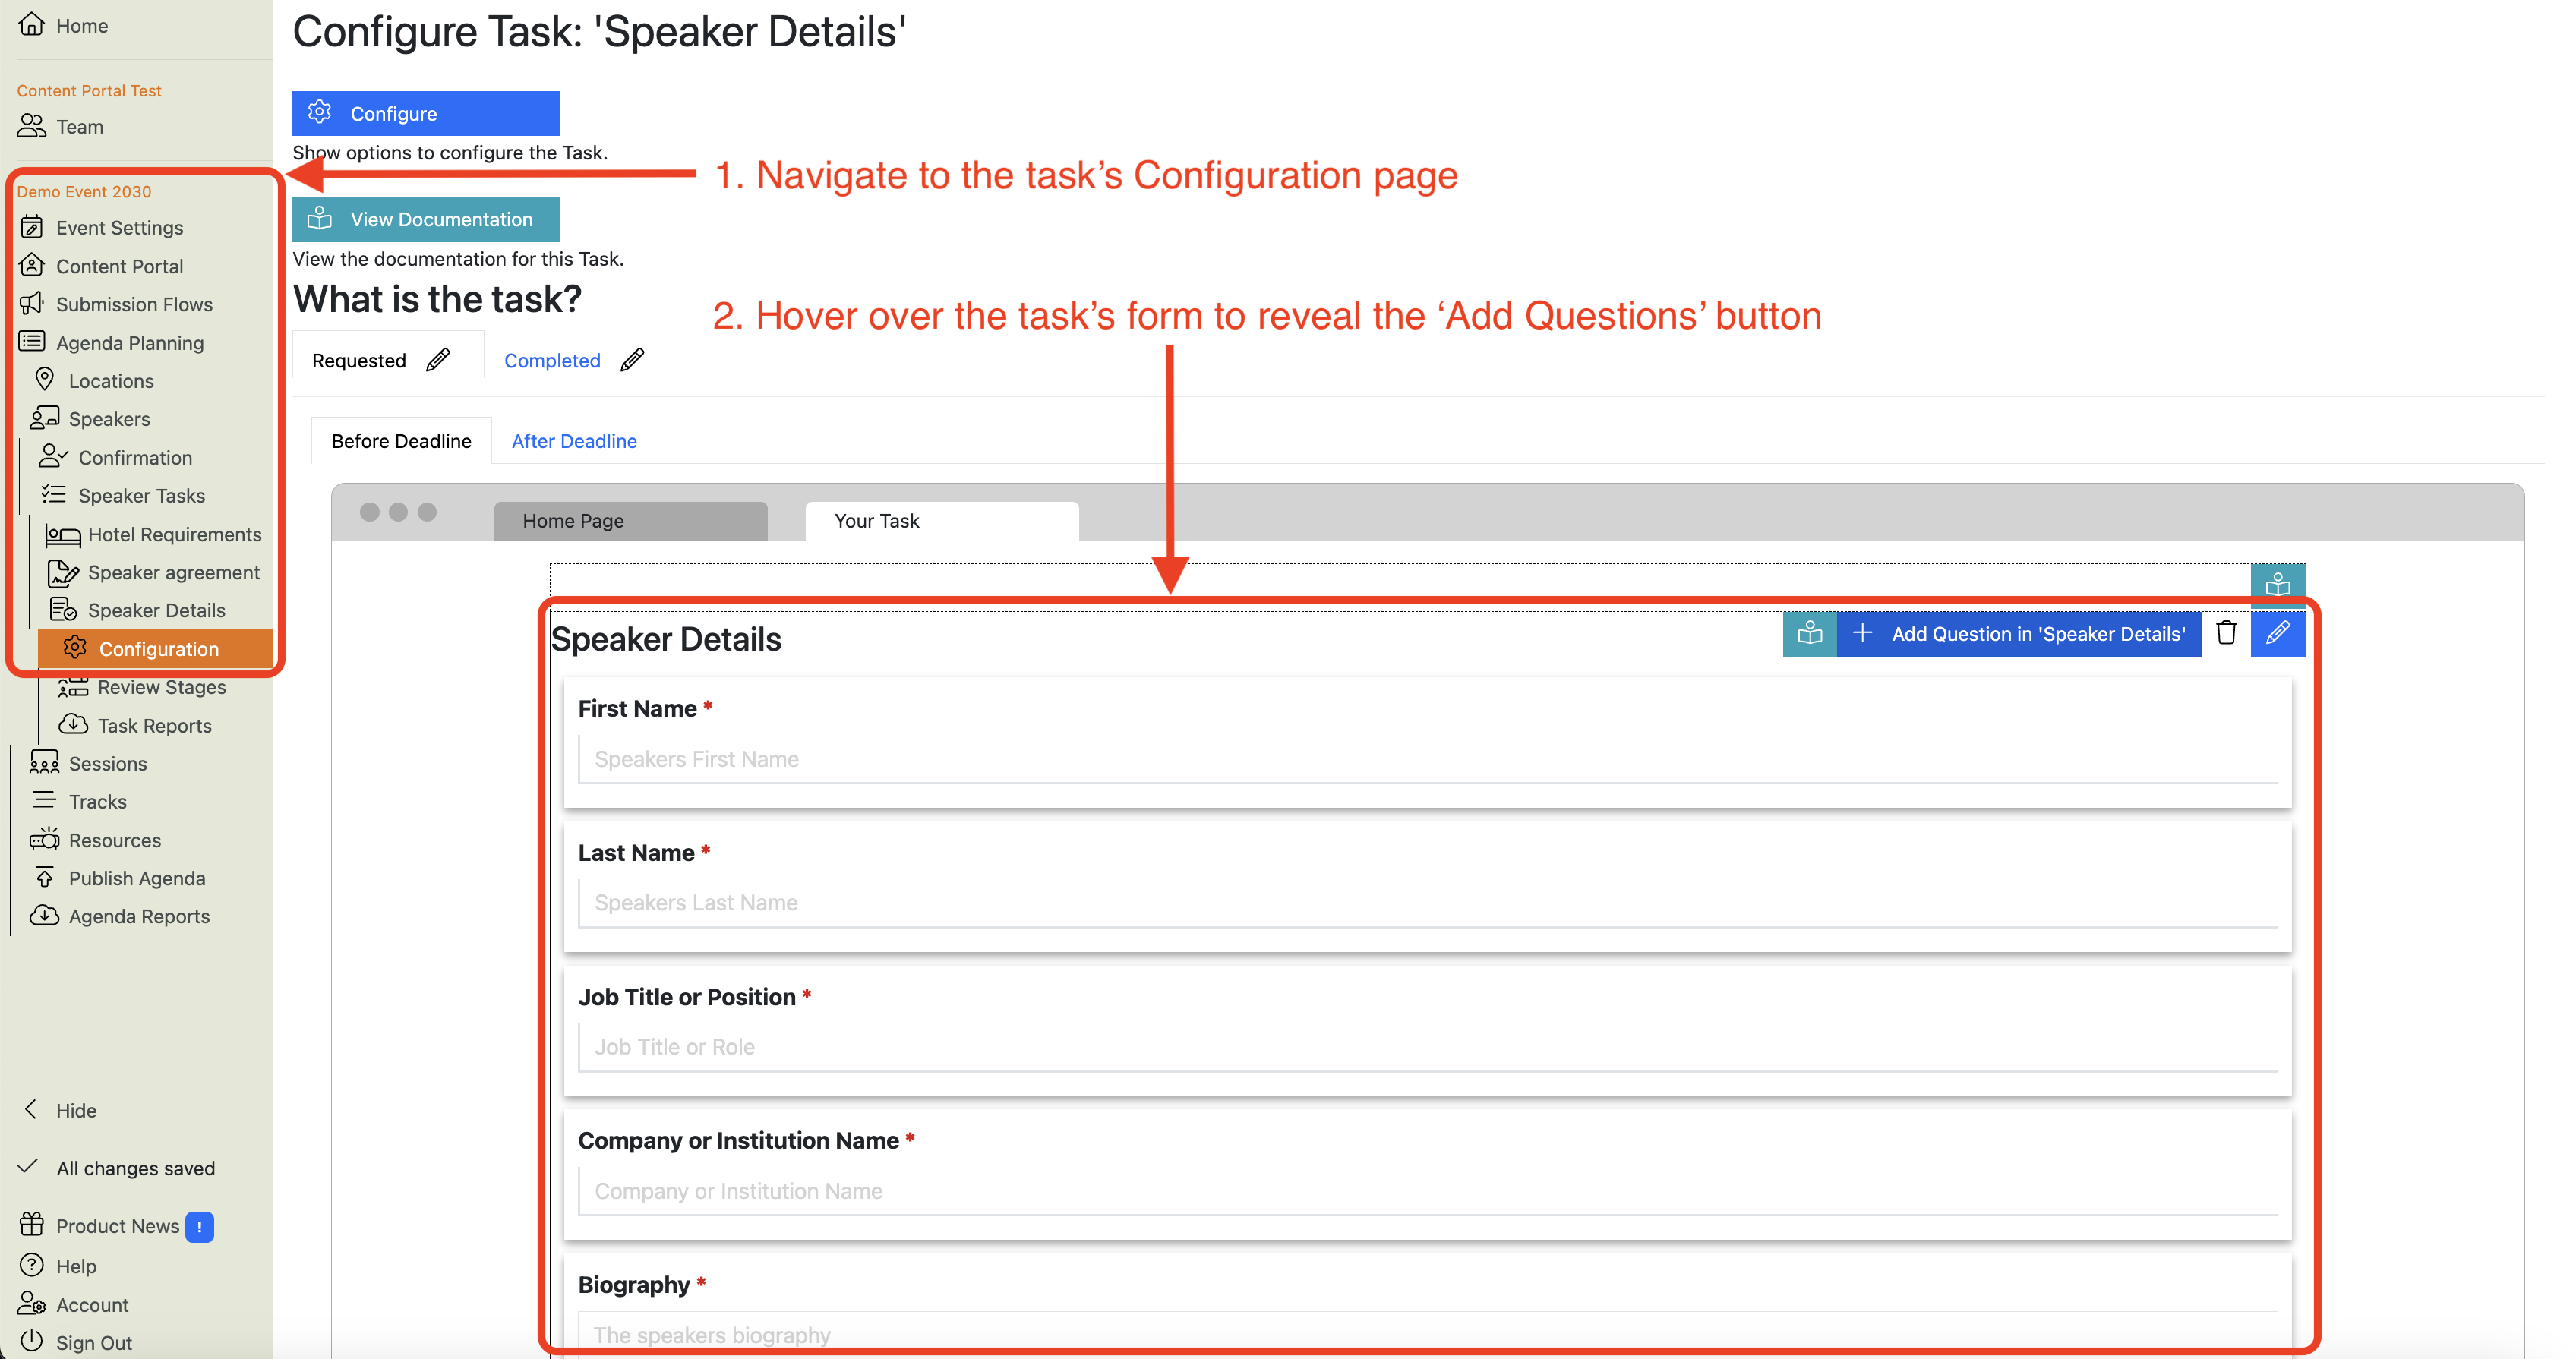Open the Team page

(61, 126)
